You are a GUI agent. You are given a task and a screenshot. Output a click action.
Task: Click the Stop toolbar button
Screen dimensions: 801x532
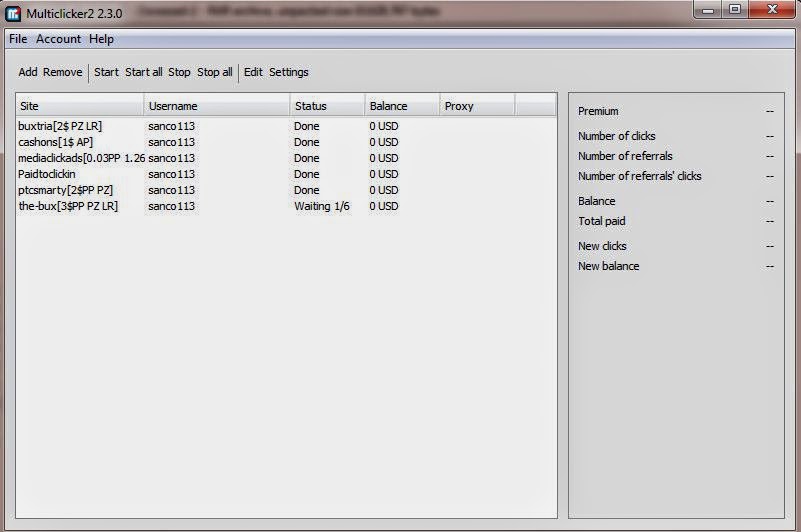[179, 72]
